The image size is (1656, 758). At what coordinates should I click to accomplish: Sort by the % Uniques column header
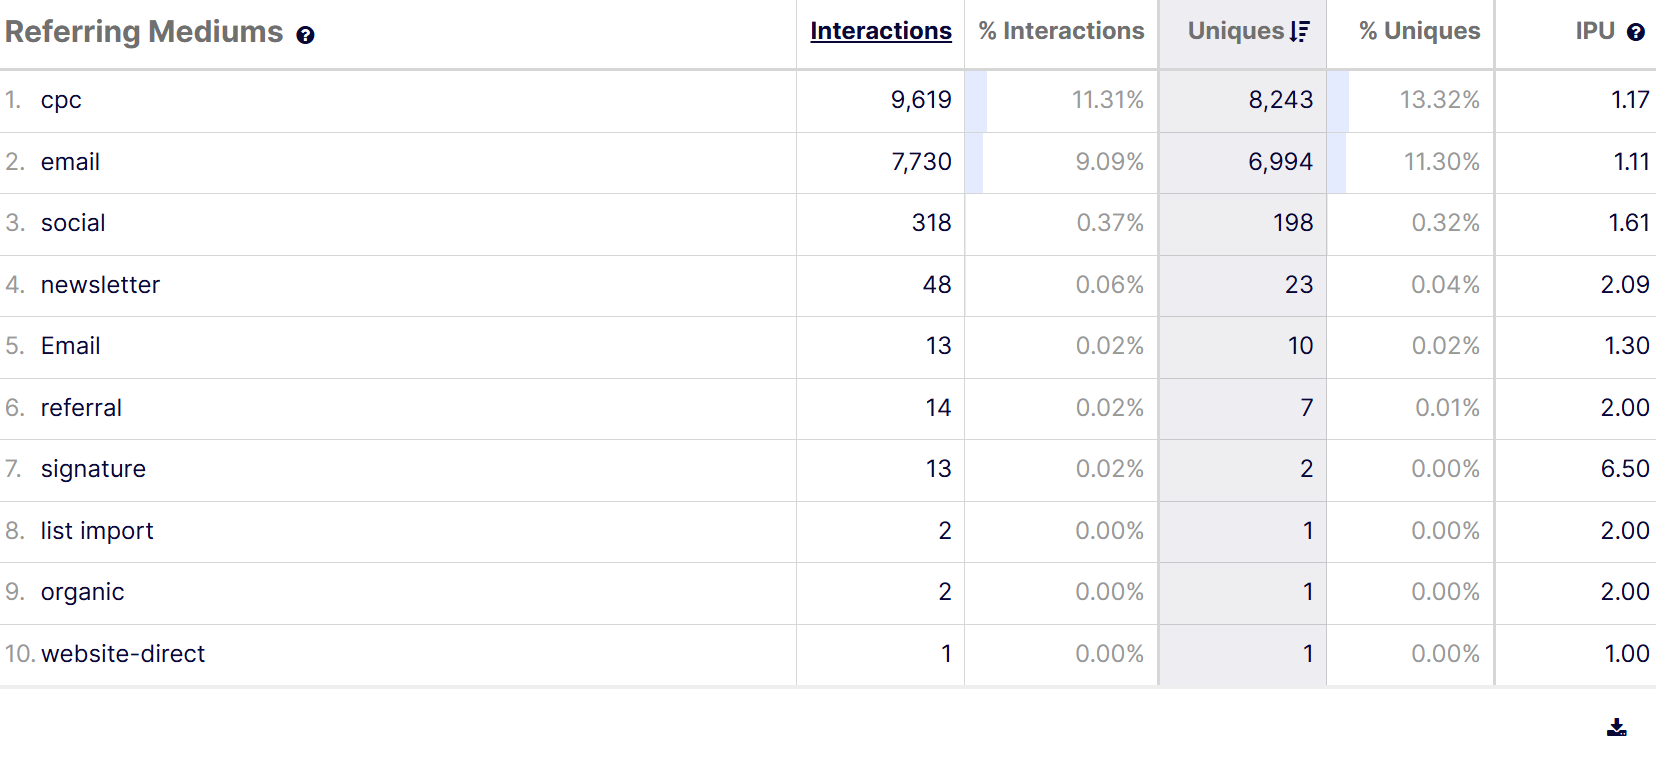pos(1419,31)
